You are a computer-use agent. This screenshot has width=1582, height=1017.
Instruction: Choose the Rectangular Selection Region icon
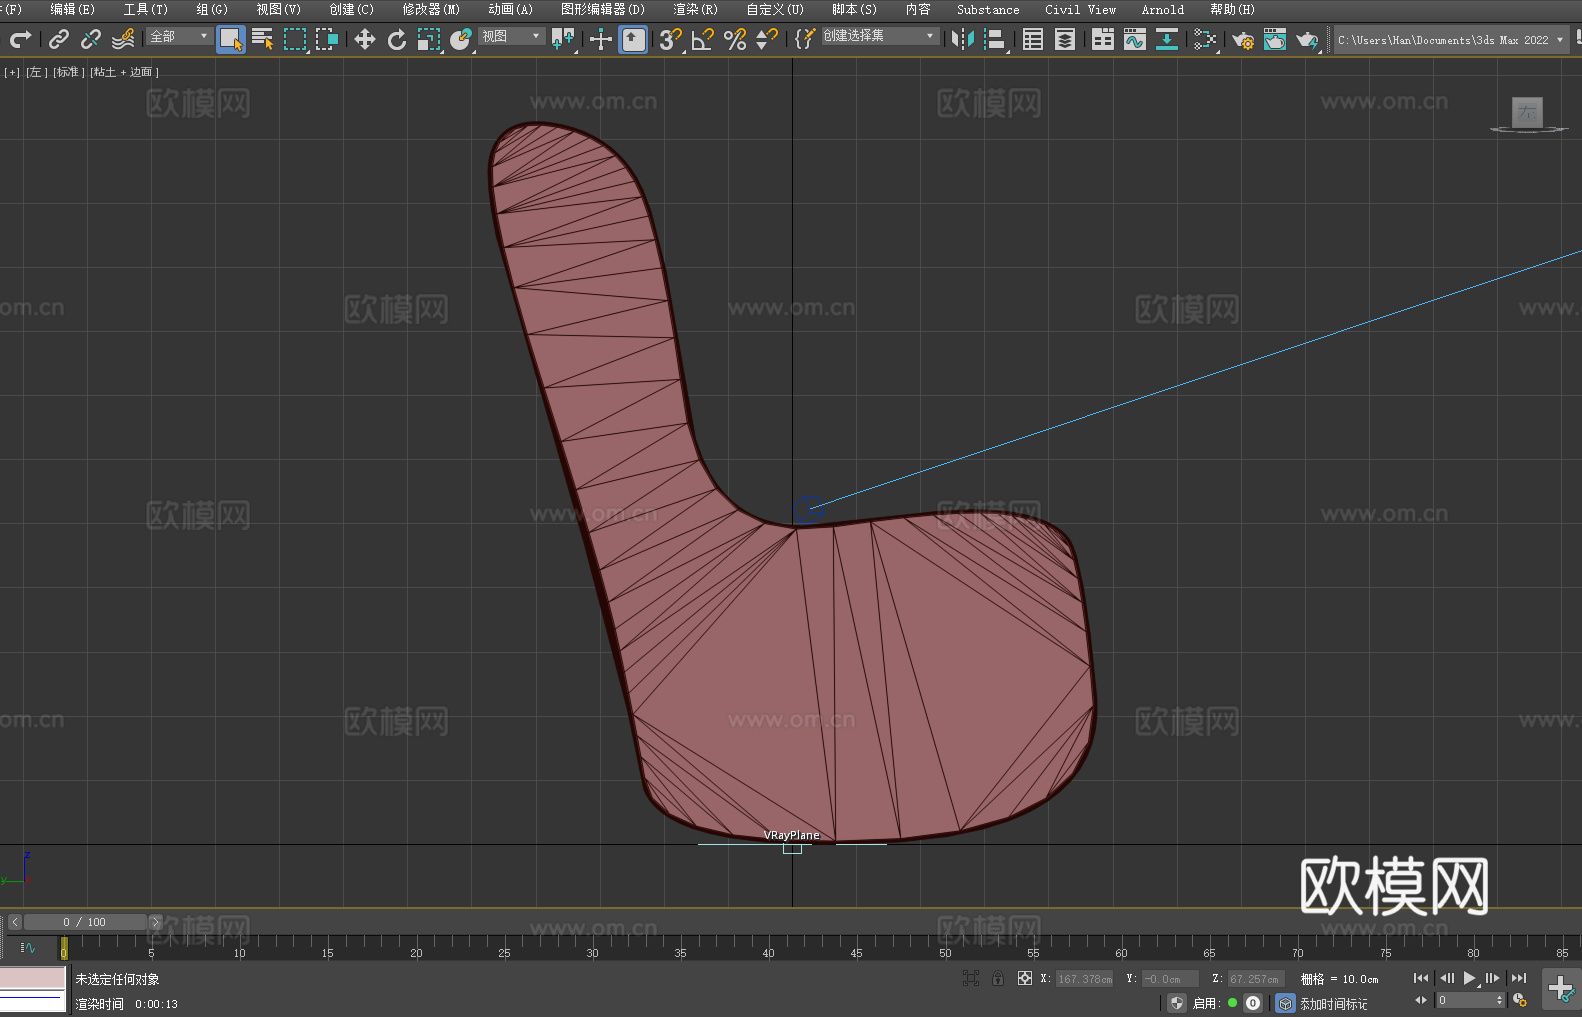pos(295,39)
